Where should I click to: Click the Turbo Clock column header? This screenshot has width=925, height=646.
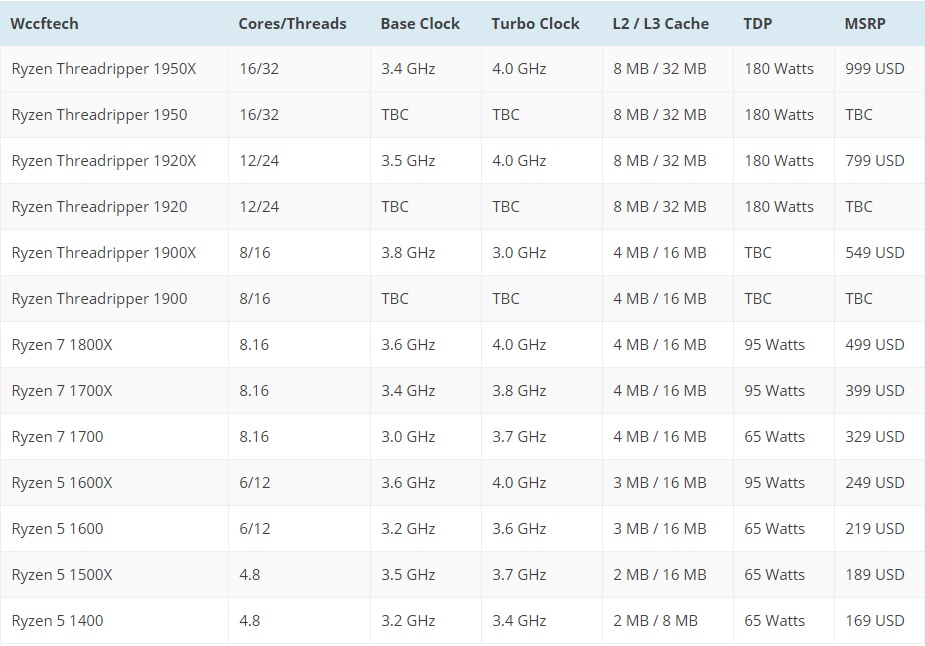pyautogui.click(x=535, y=23)
